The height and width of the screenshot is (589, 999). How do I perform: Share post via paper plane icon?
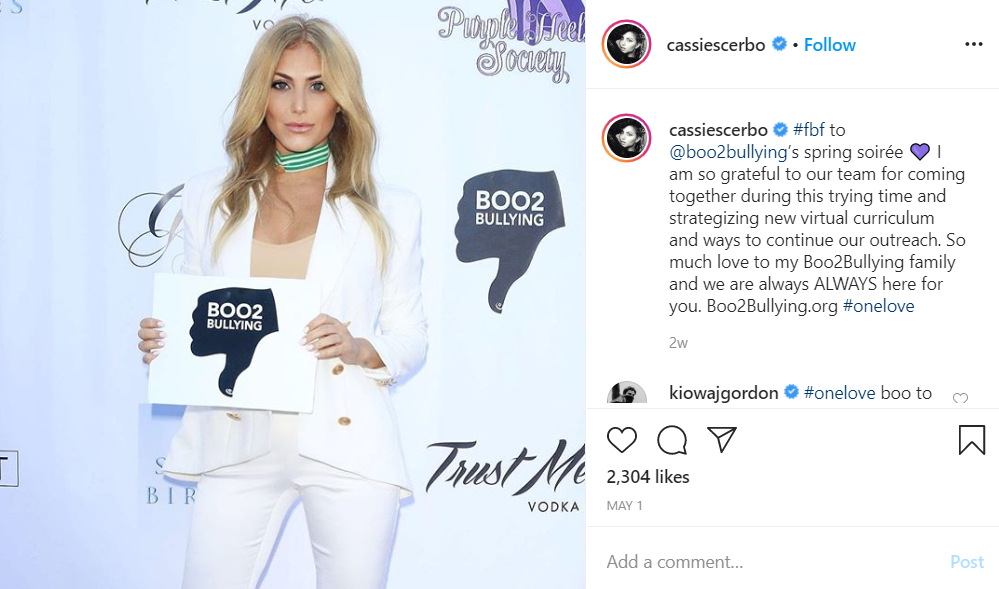722,440
